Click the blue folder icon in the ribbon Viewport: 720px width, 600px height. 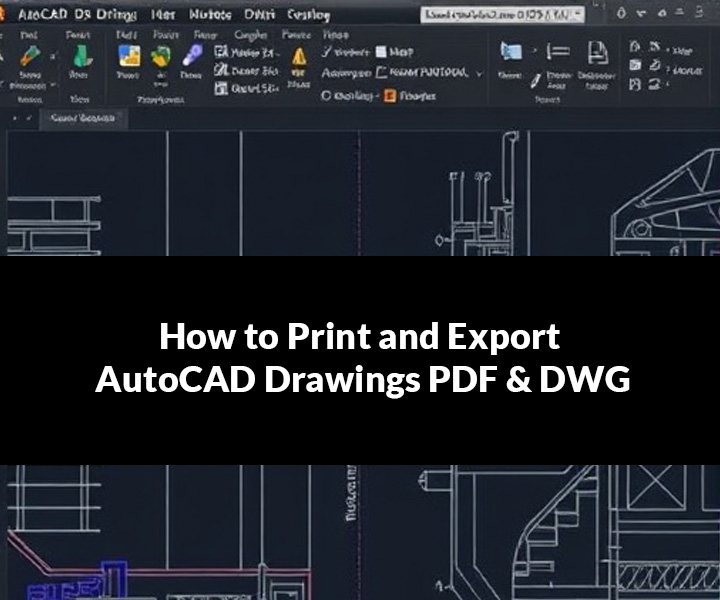click(511, 52)
